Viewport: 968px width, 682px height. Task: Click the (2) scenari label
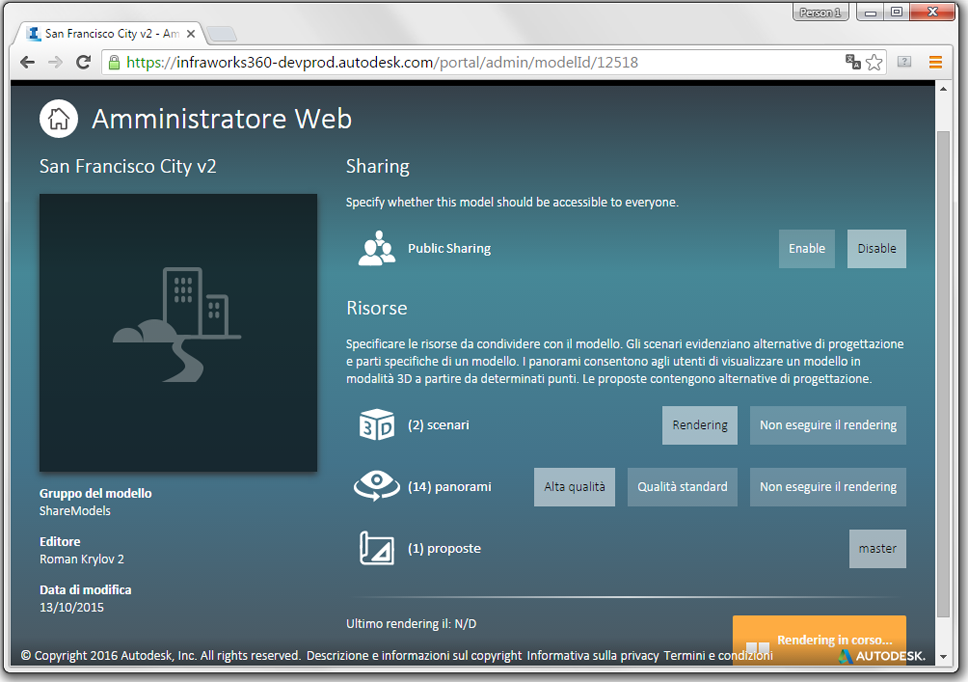438,425
